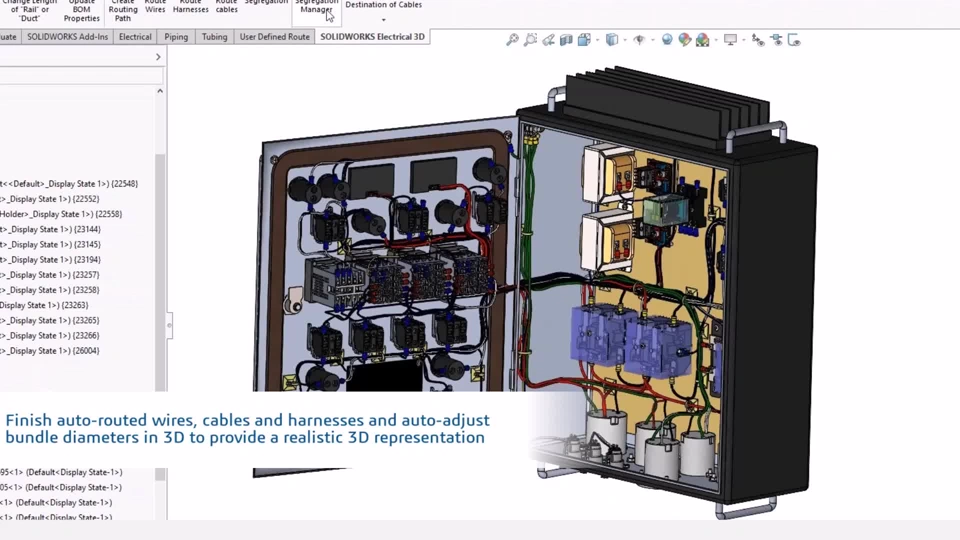Open the SOLIDWORKS Add-Ins tab
This screenshot has height=540, width=960.
(67, 37)
